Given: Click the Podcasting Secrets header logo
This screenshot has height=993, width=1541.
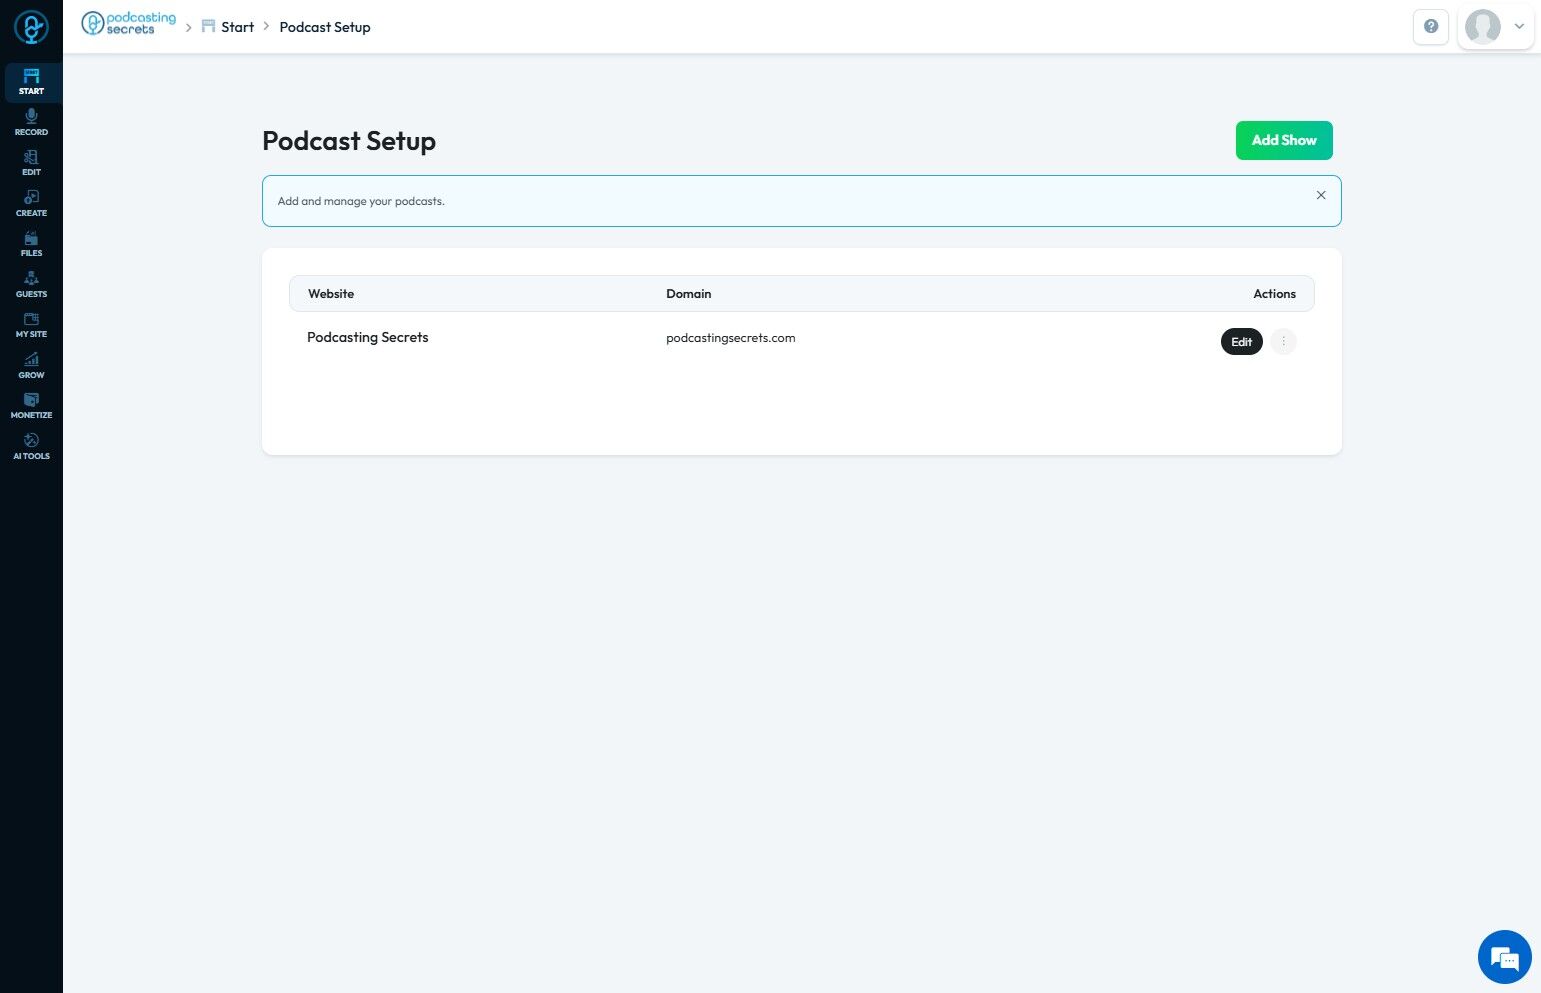Looking at the screenshot, I should click(x=128, y=24).
